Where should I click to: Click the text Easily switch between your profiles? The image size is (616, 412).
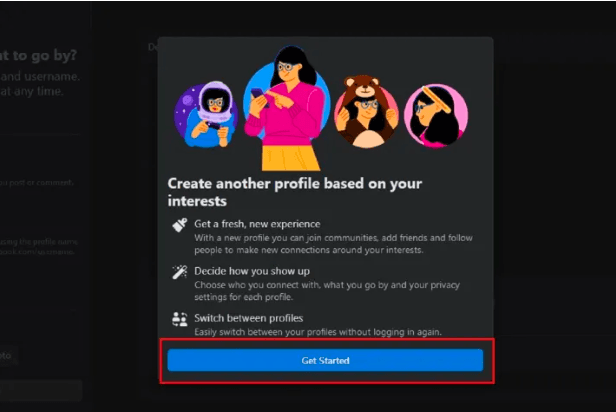coord(318,332)
